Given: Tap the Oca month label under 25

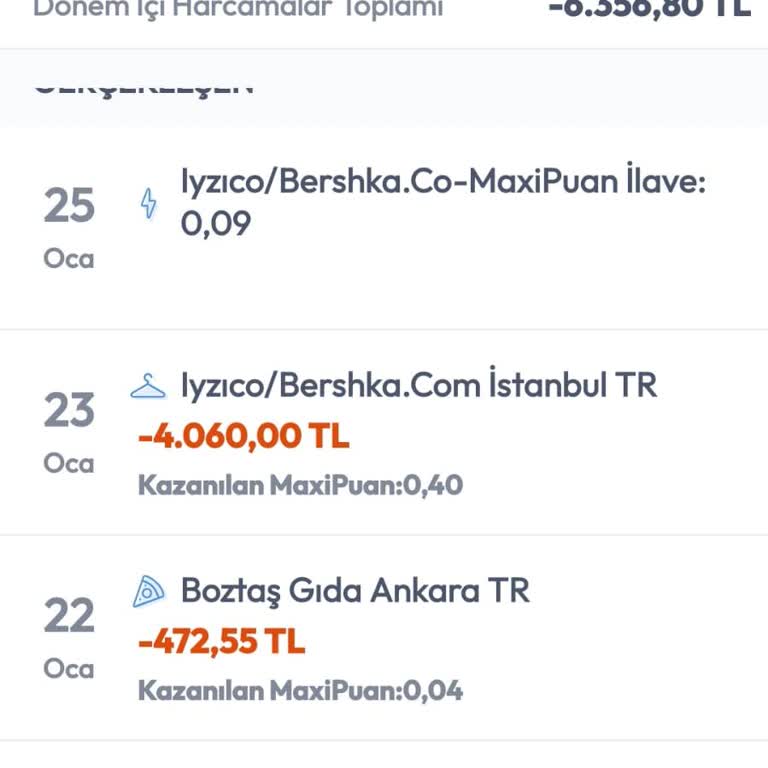Looking at the screenshot, I should point(69,259).
